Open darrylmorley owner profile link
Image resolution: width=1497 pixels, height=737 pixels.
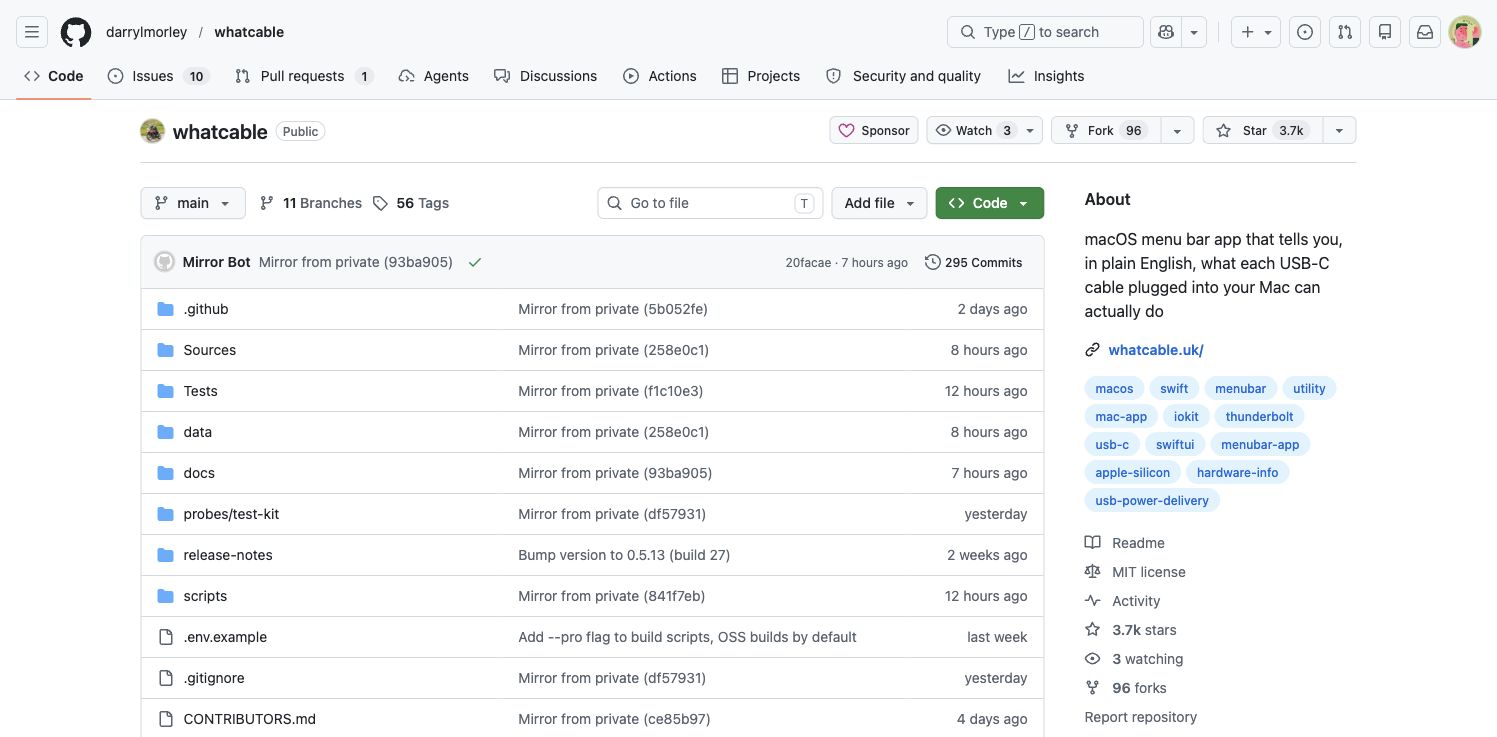pos(146,32)
